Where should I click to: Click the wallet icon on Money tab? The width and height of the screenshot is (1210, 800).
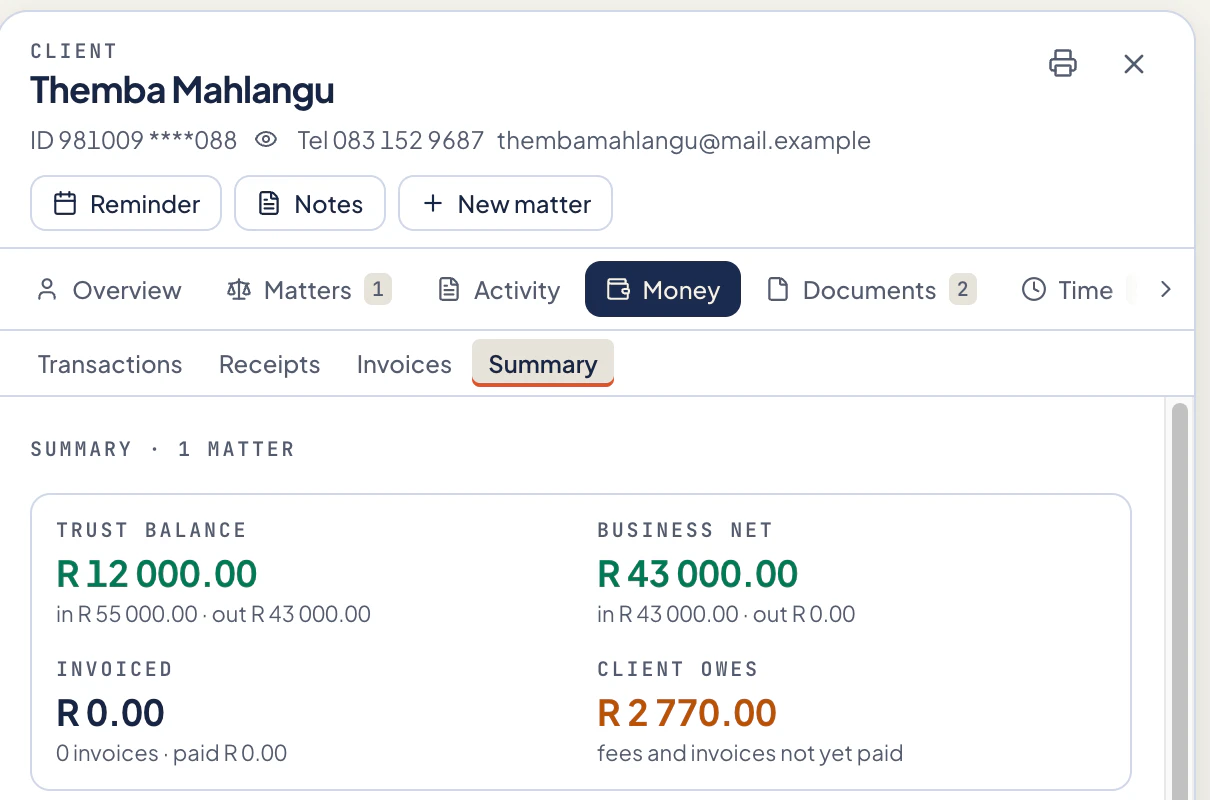[619, 290]
